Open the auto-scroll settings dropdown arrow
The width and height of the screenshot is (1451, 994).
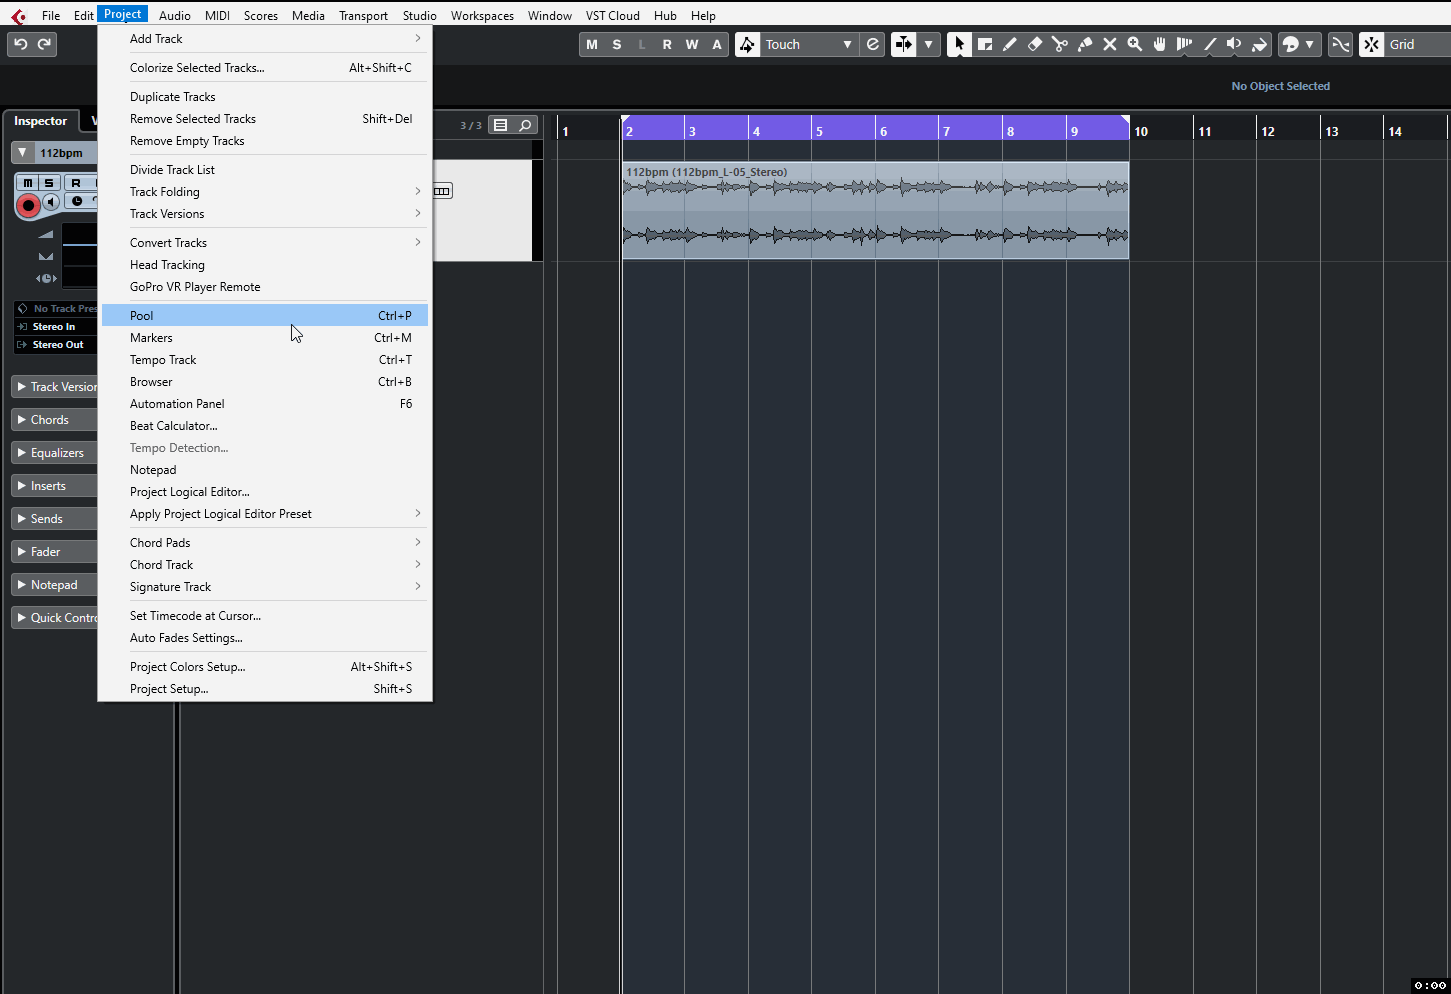coord(928,44)
